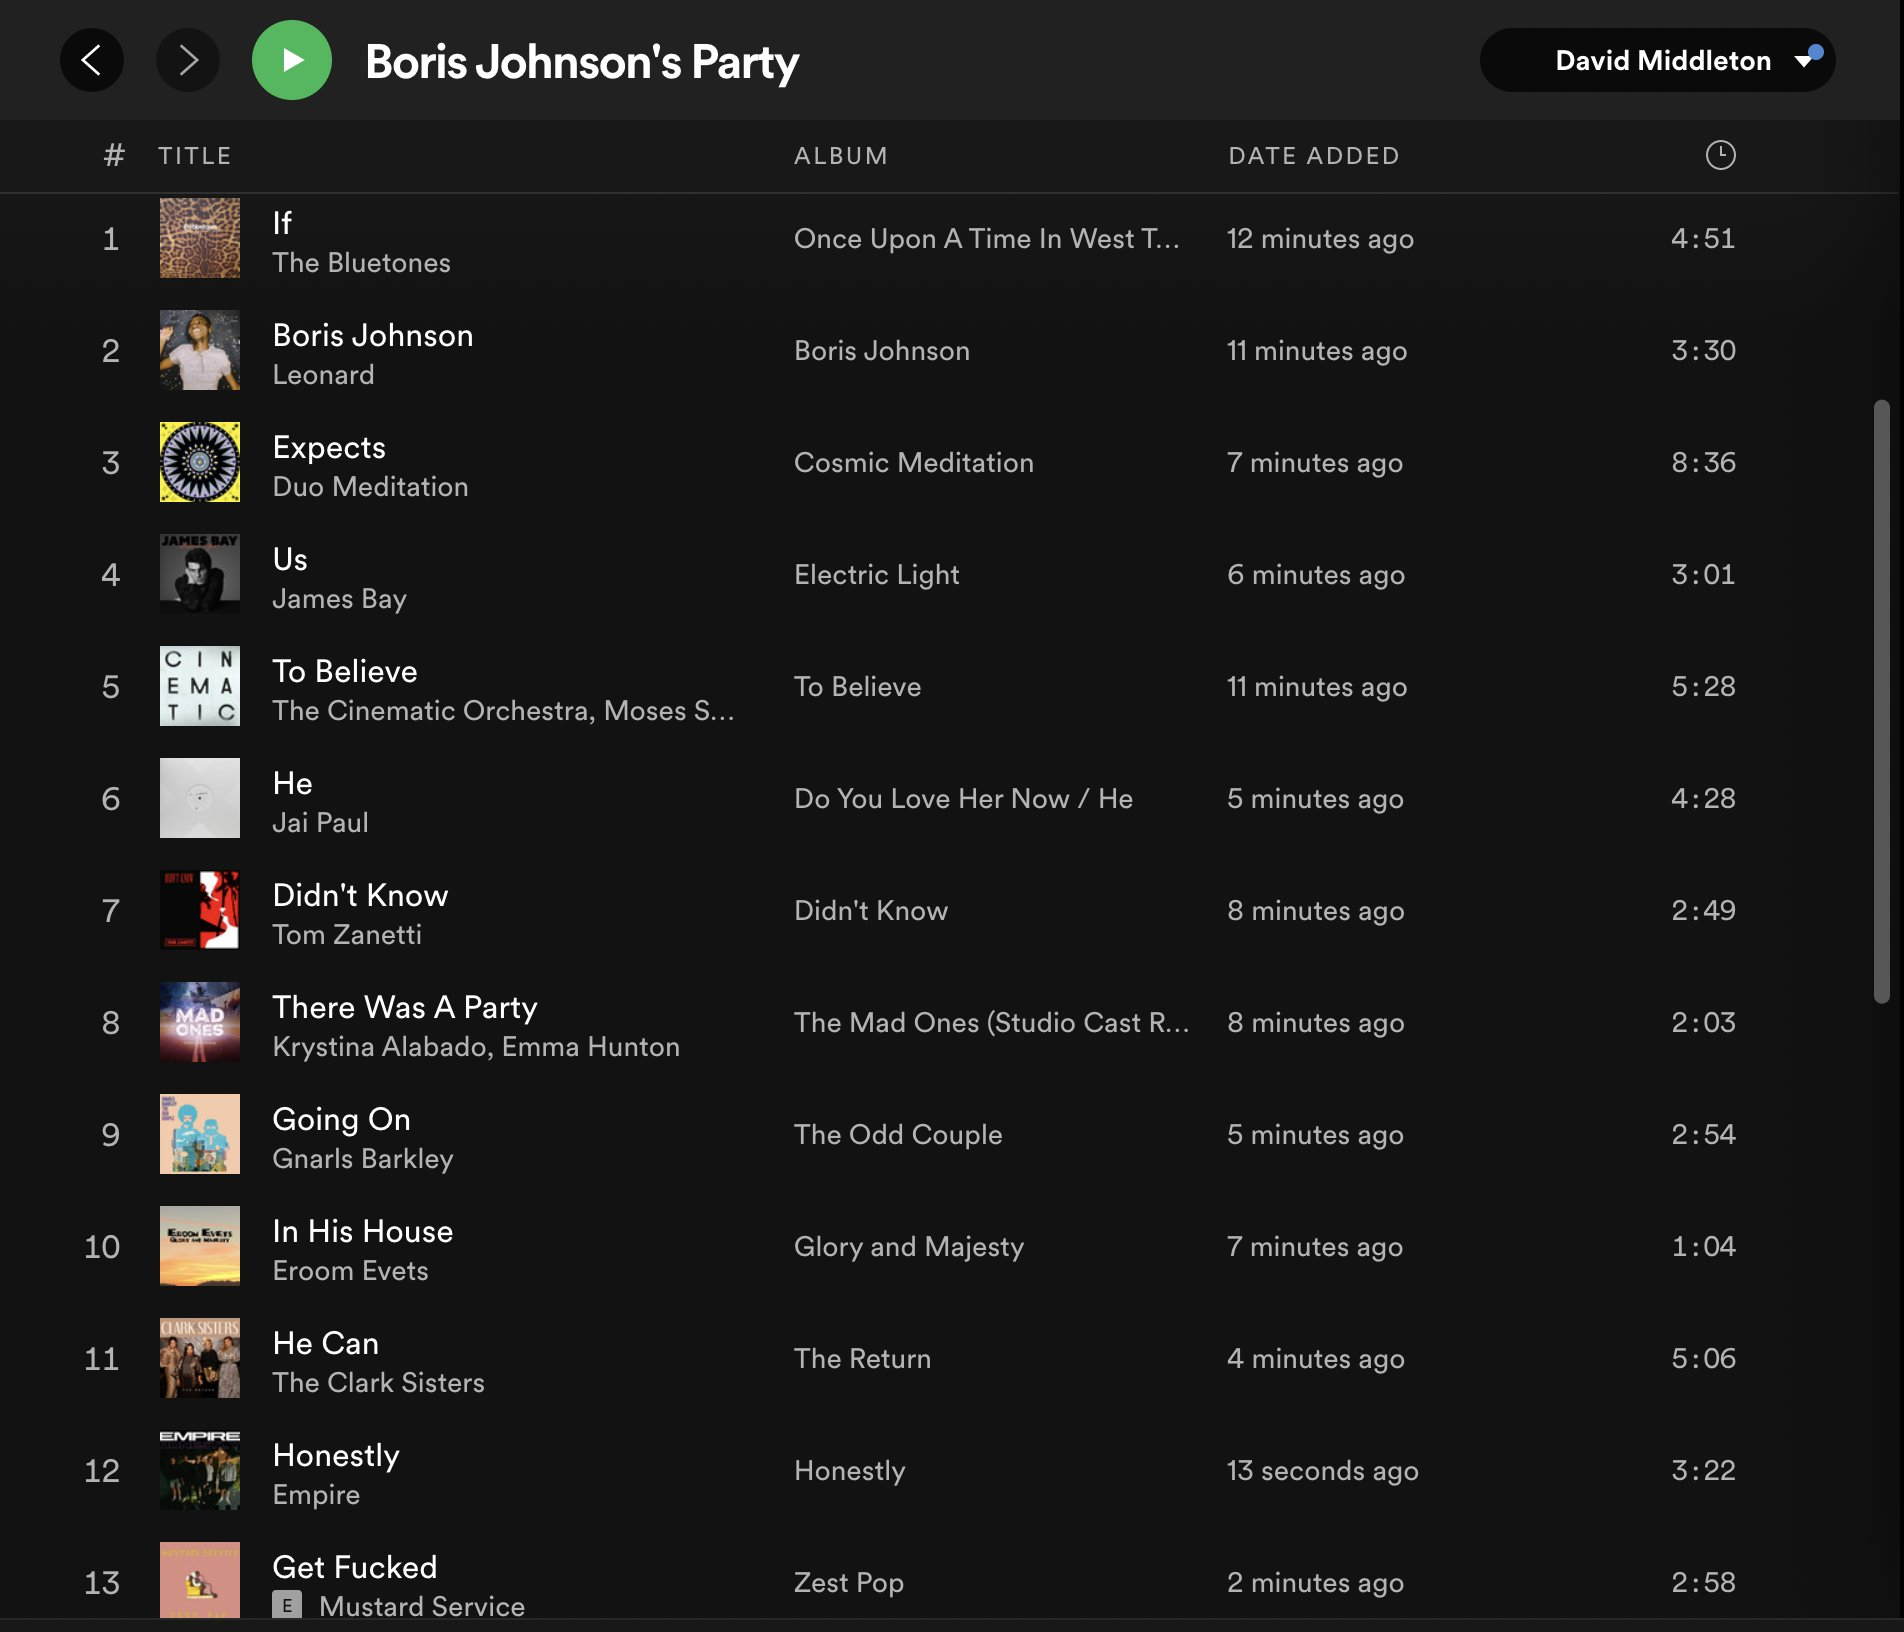Select the track title Get Fucked

pyautogui.click(x=355, y=1567)
